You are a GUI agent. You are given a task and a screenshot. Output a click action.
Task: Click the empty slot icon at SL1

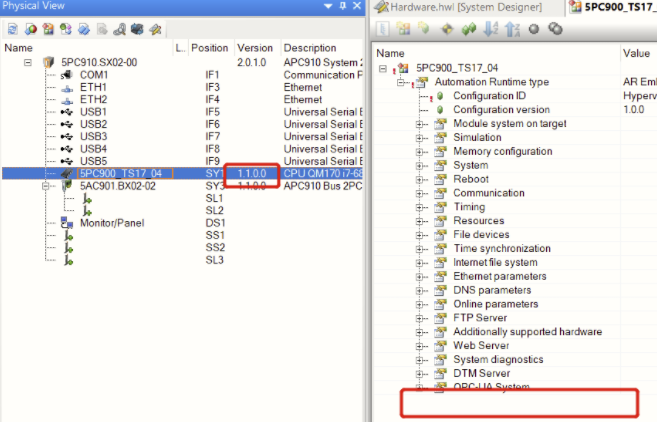pos(87,199)
